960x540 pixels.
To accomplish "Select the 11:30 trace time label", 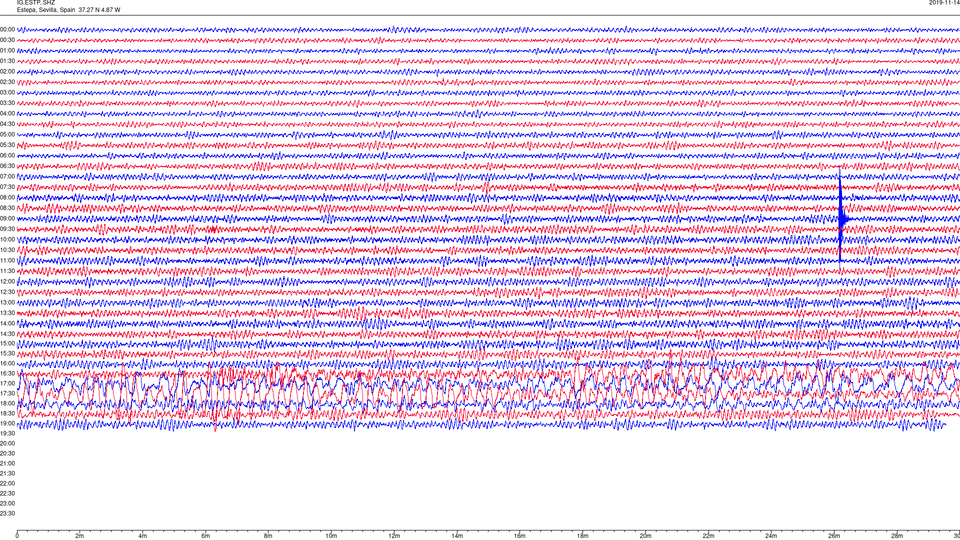I will coord(7,271).
